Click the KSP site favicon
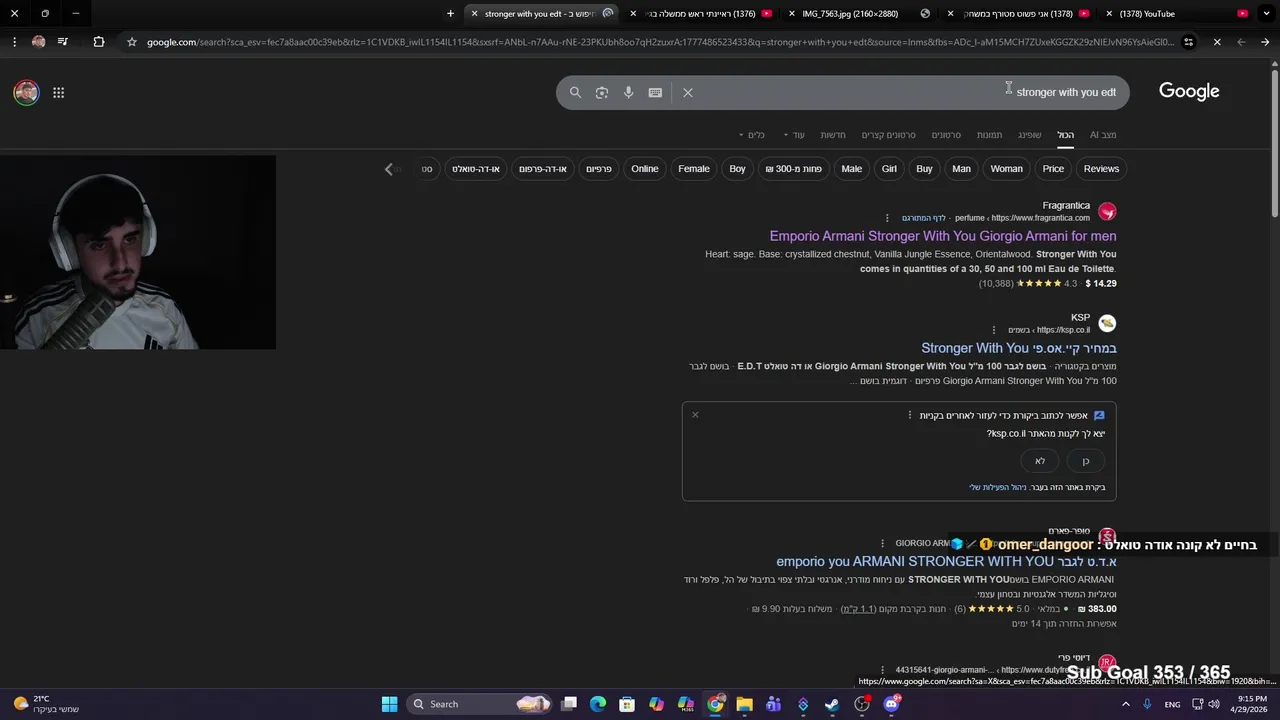Viewport: 1280px width, 720px height. point(1107,323)
